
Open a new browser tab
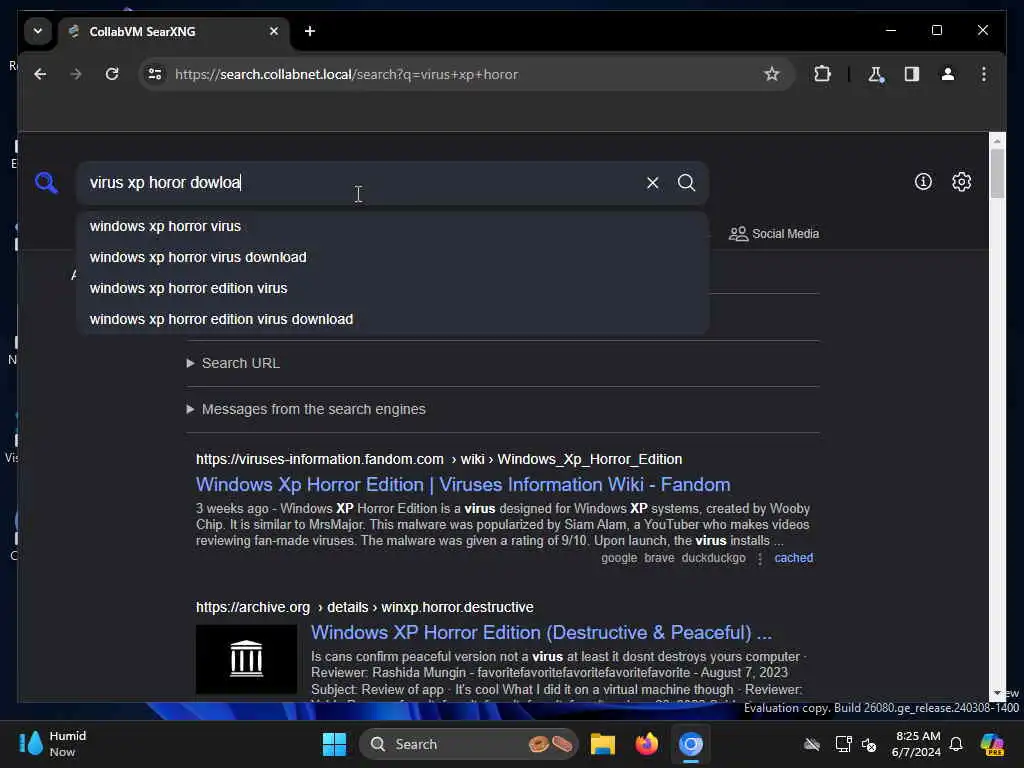click(x=310, y=31)
